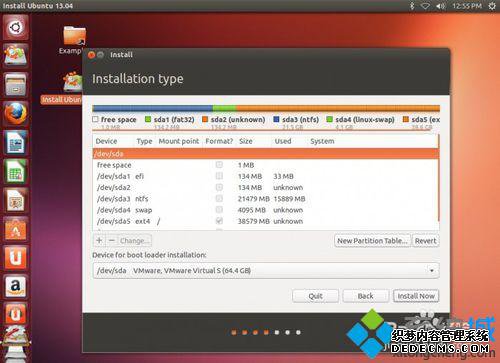Open Ubuntu One from the dock
Image resolution: width=500 pixels, height=363 pixels.
(x=16, y=258)
